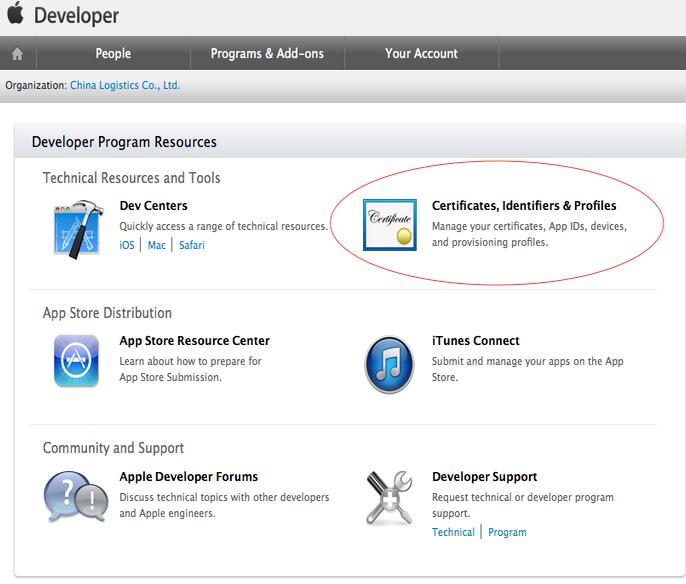The width and height of the screenshot is (686, 584).
Task: Click the Program support link
Action: pyautogui.click(x=507, y=532)
